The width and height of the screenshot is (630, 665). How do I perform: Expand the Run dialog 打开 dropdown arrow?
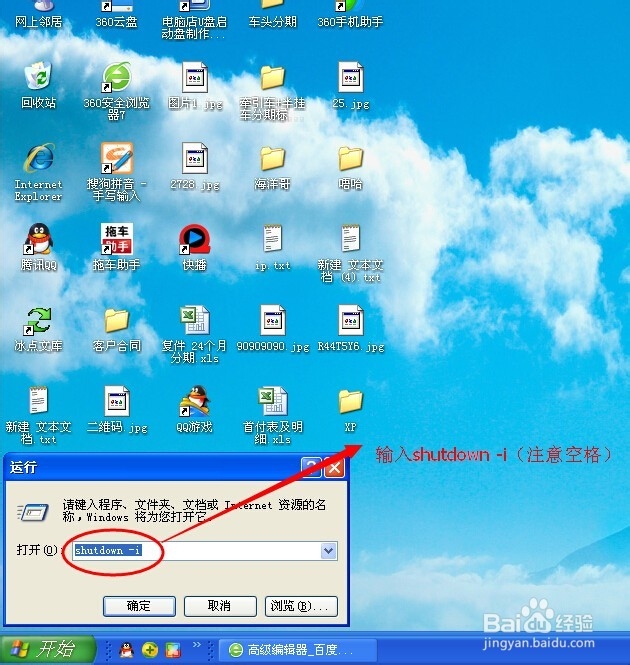pyautogui.click(x=329, y=551)
